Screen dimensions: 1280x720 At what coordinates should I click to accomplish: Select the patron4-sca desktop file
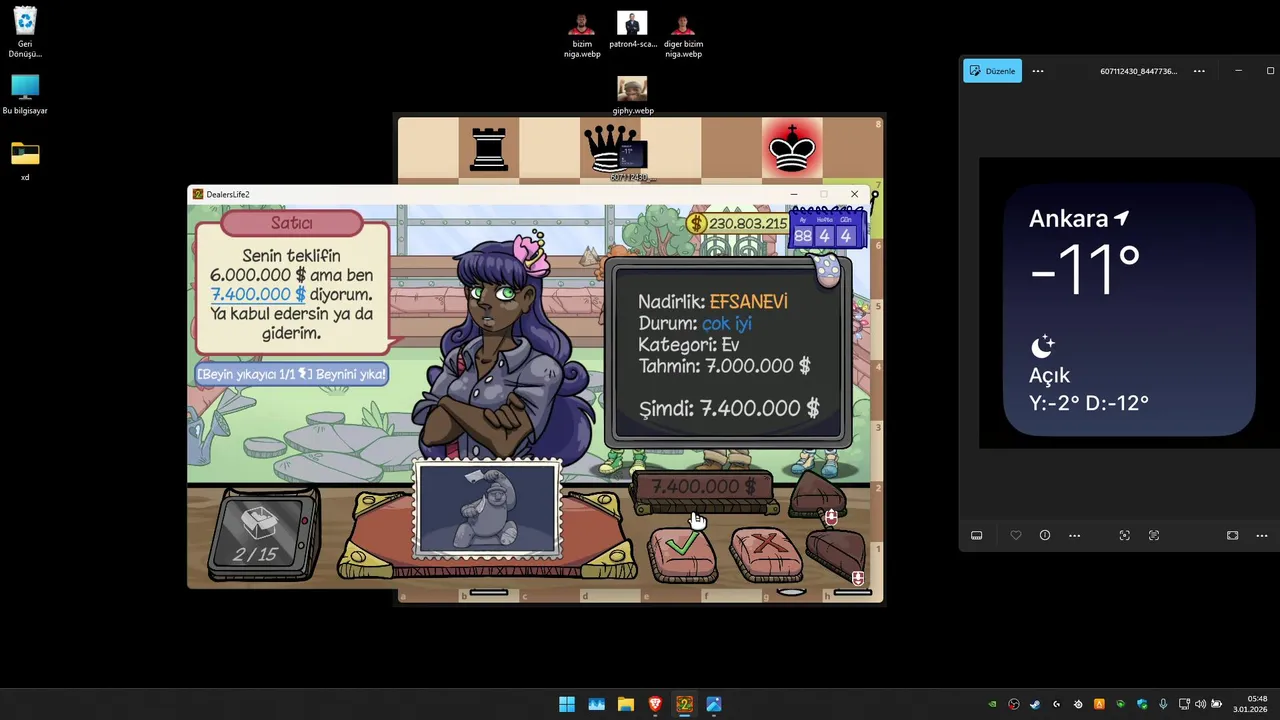632,30
